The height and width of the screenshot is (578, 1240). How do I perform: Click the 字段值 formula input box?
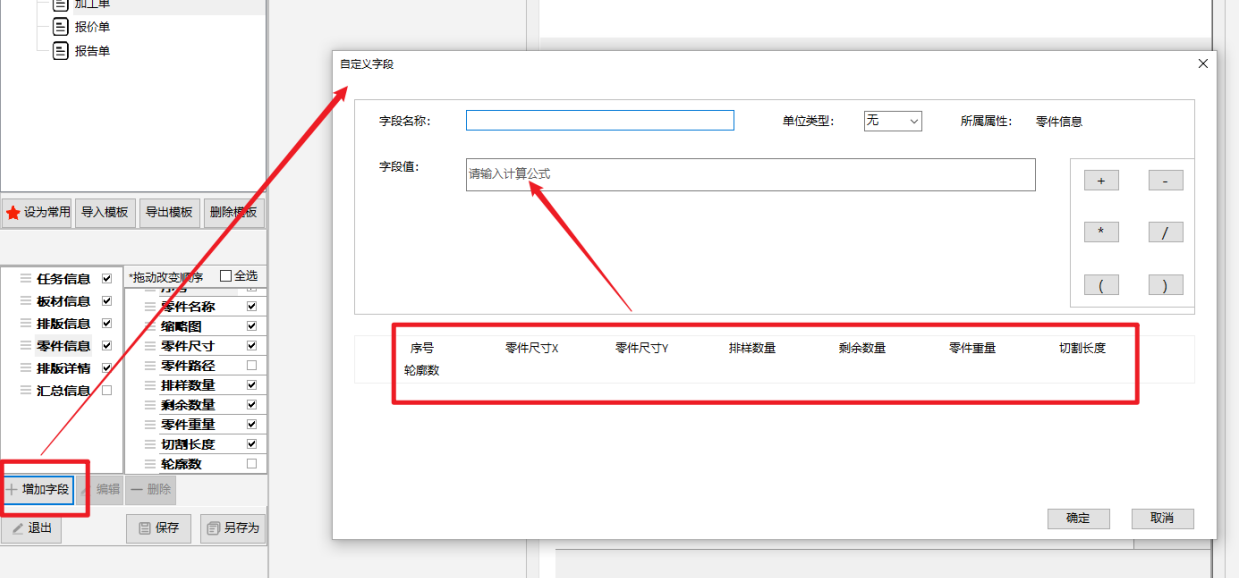(751, 174)
